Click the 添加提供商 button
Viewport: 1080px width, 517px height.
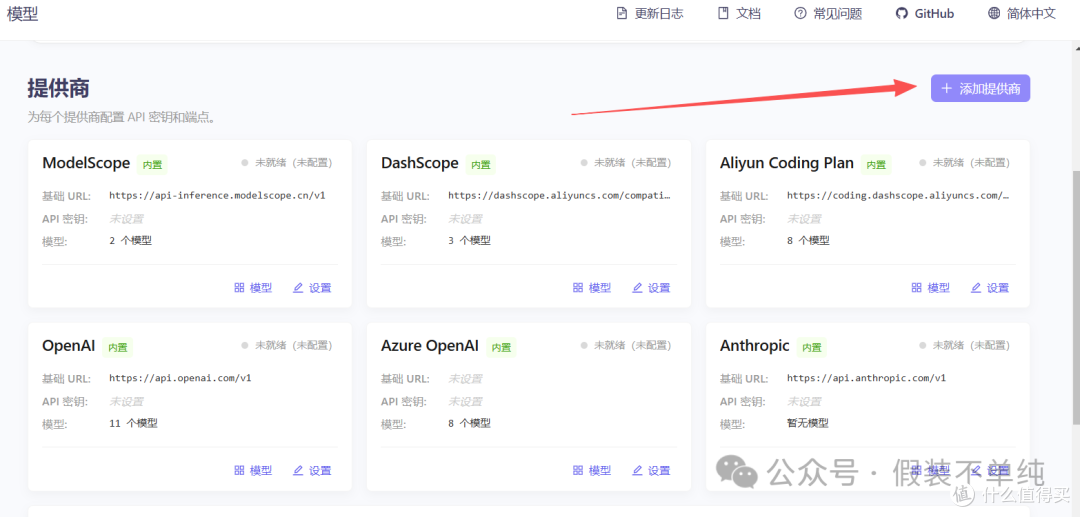click(980, 88)
